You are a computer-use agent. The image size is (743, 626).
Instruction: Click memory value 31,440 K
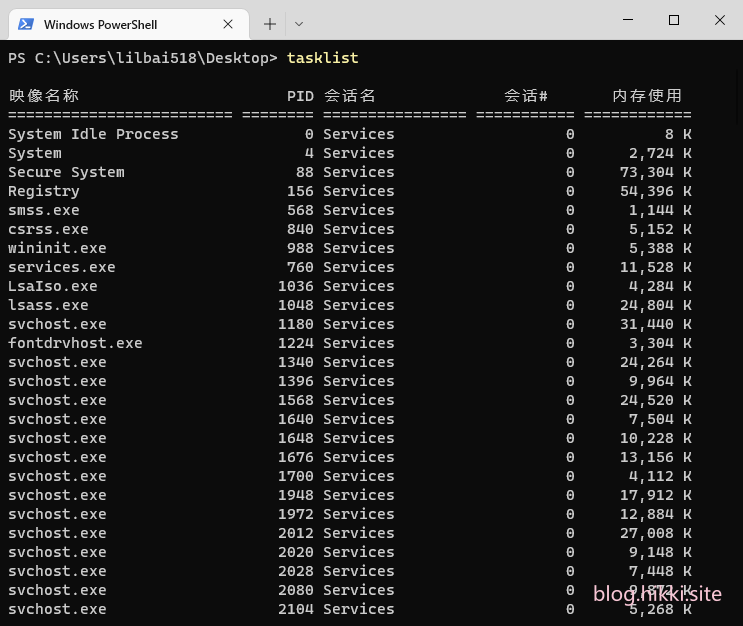pyautogui.click(x=656, y=324)
